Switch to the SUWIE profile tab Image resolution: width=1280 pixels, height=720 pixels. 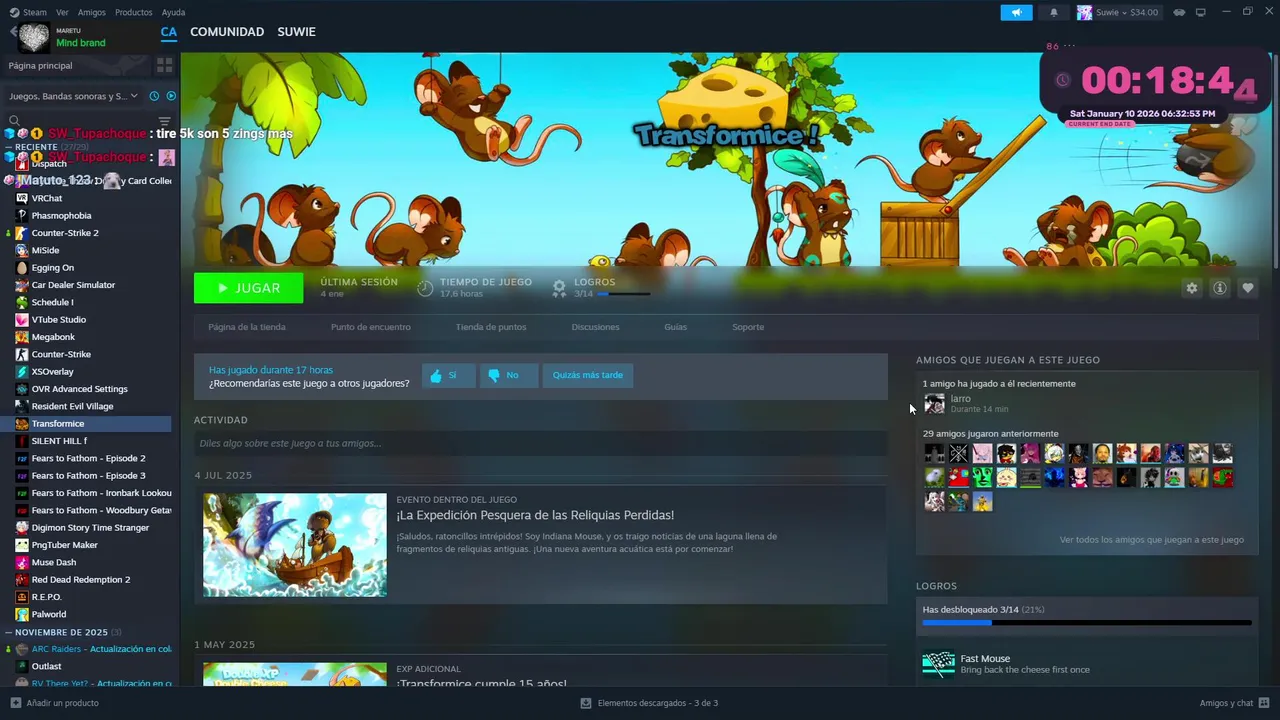click(296, 32)
